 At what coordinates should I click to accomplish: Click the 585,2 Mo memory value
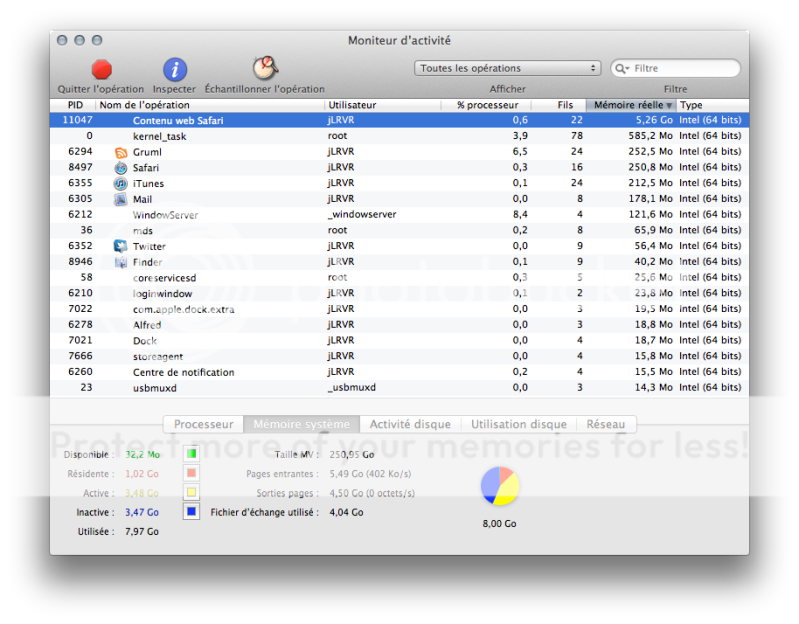point(650,136)
